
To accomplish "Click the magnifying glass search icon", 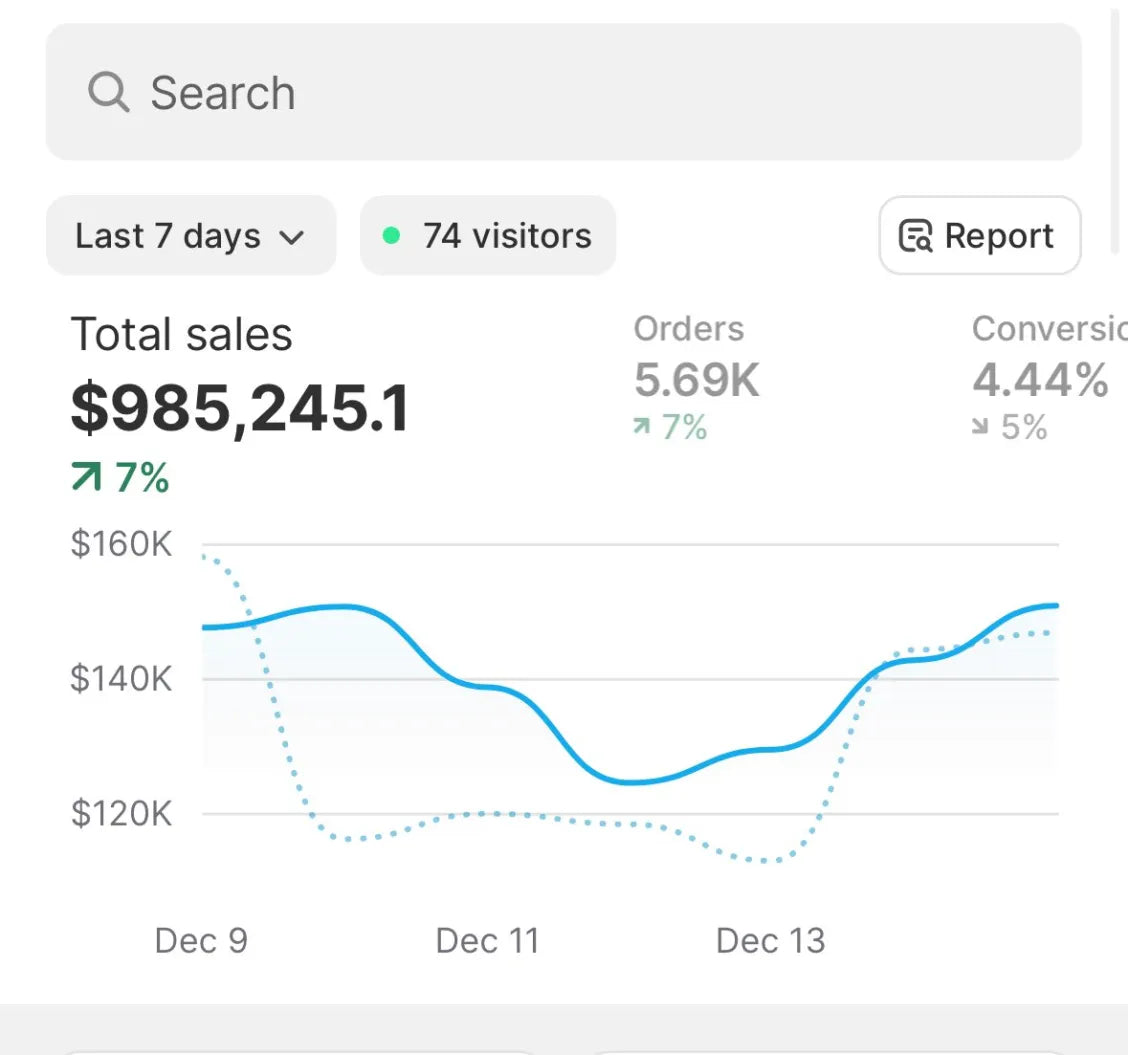I will 108,93.
